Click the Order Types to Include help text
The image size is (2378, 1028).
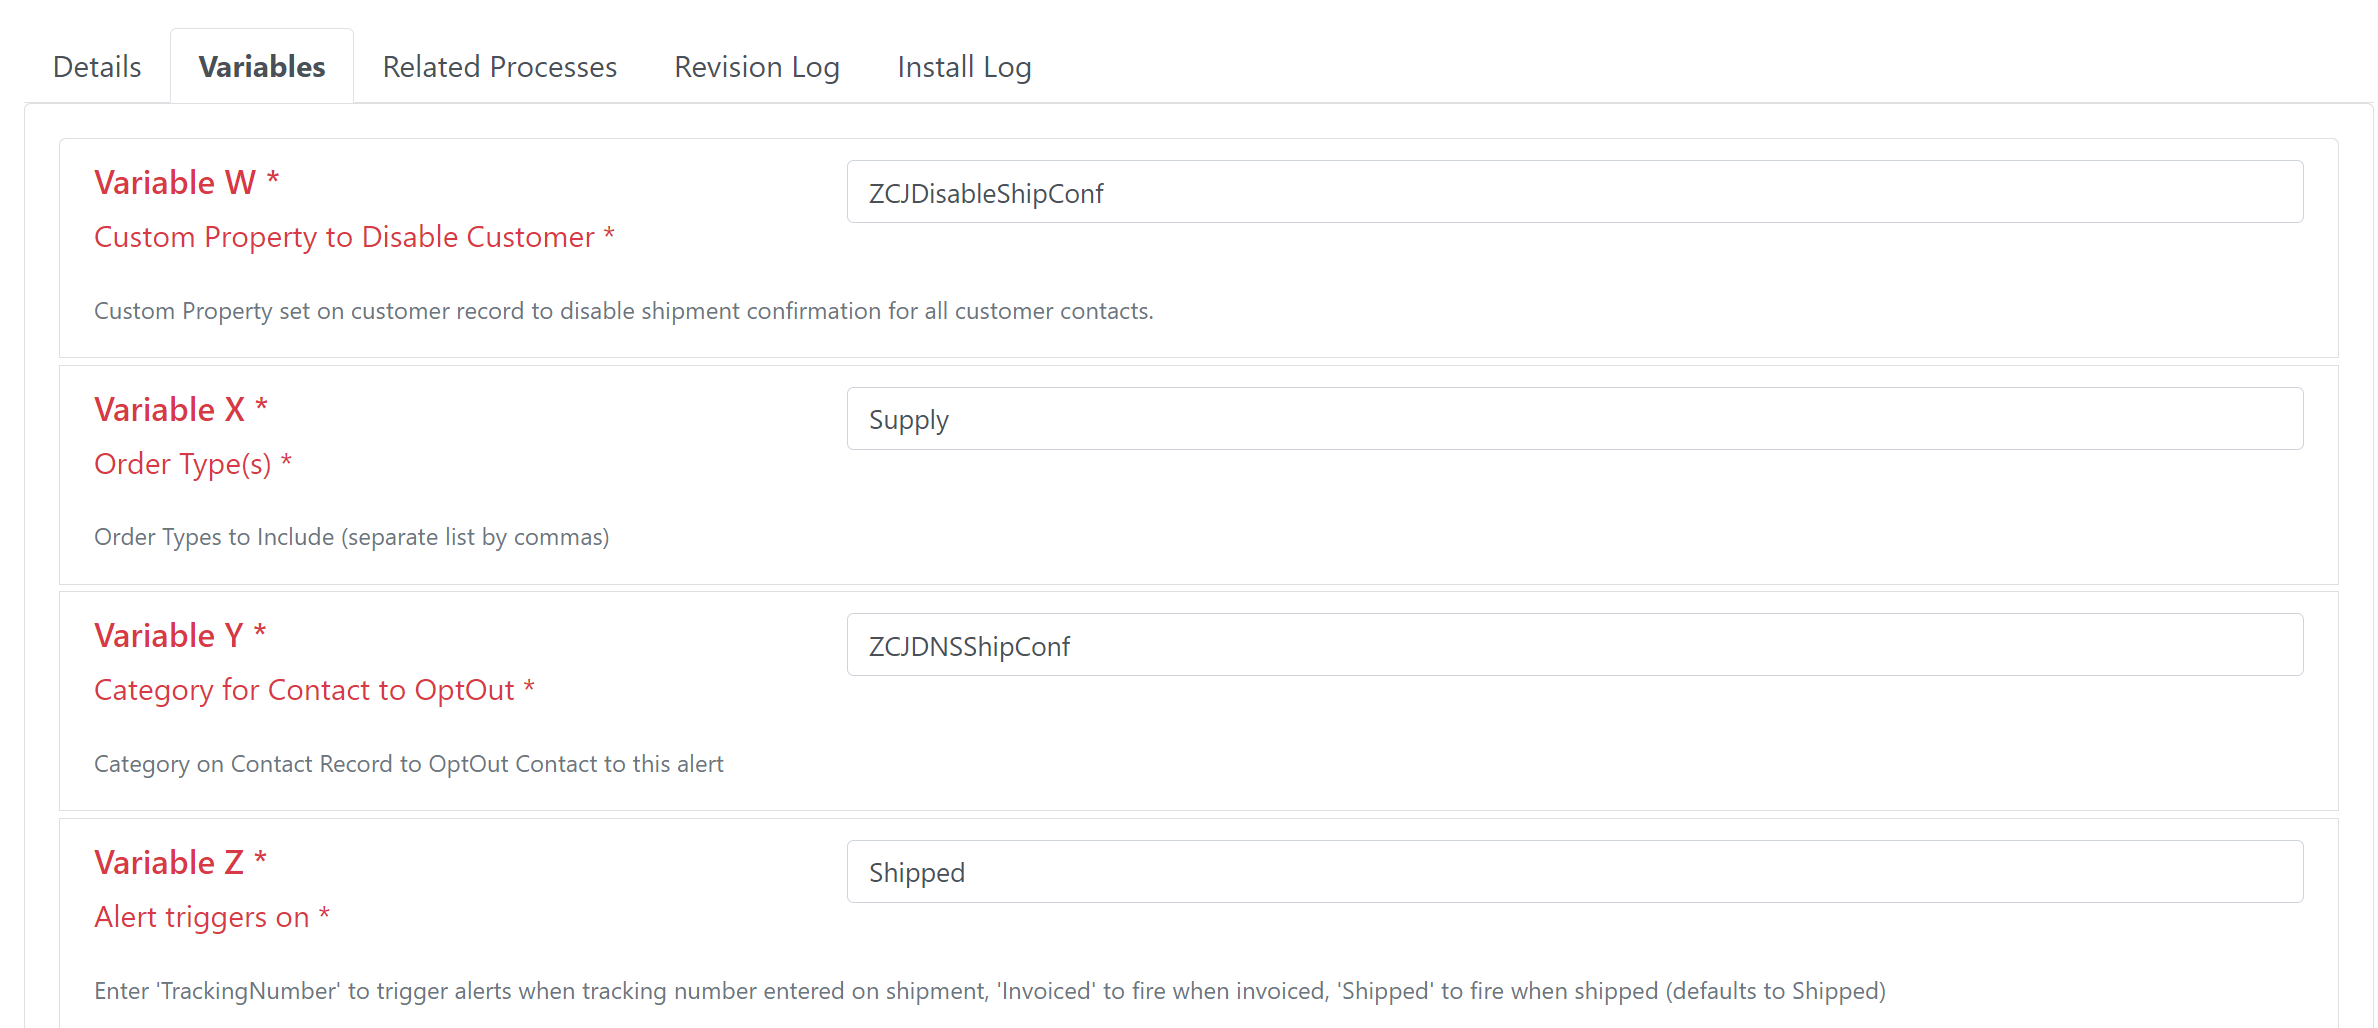click(x=351, y=537)
